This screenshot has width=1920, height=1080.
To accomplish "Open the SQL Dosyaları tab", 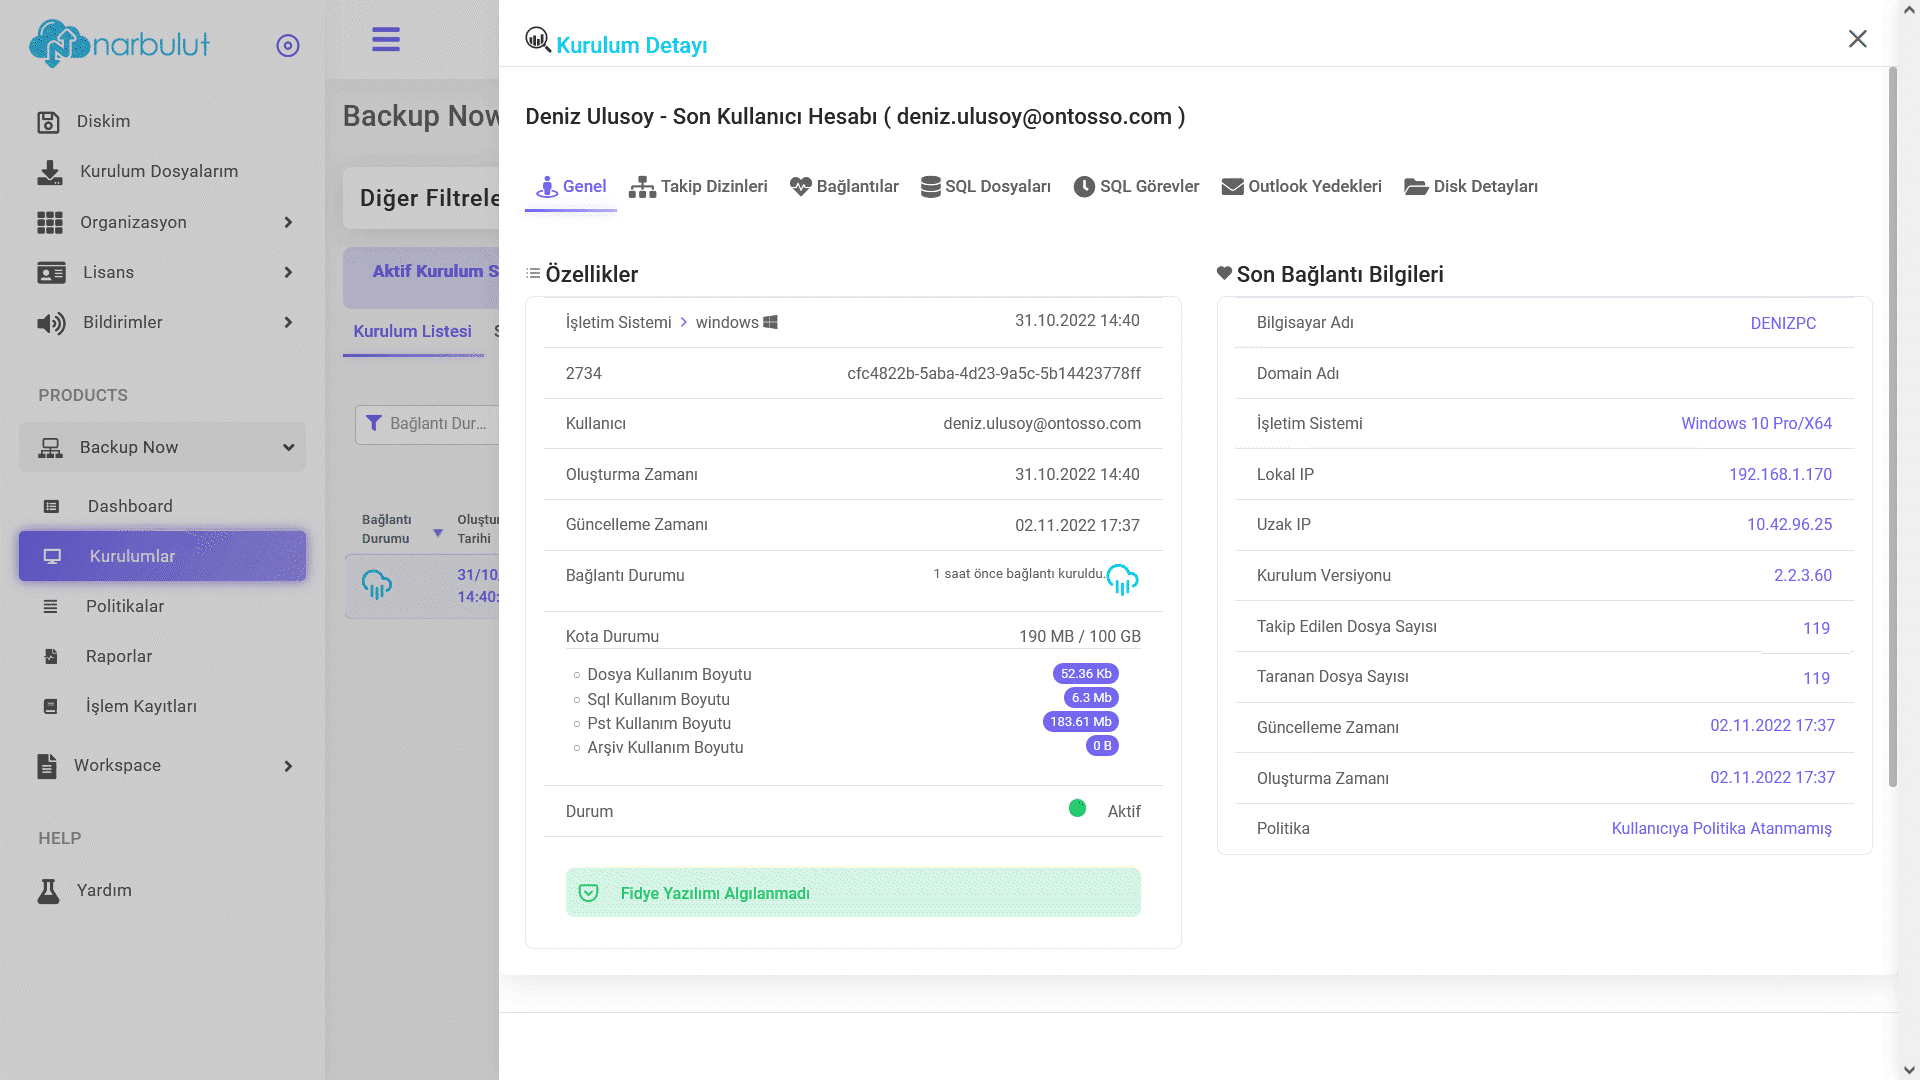I will tap(986, 187).
